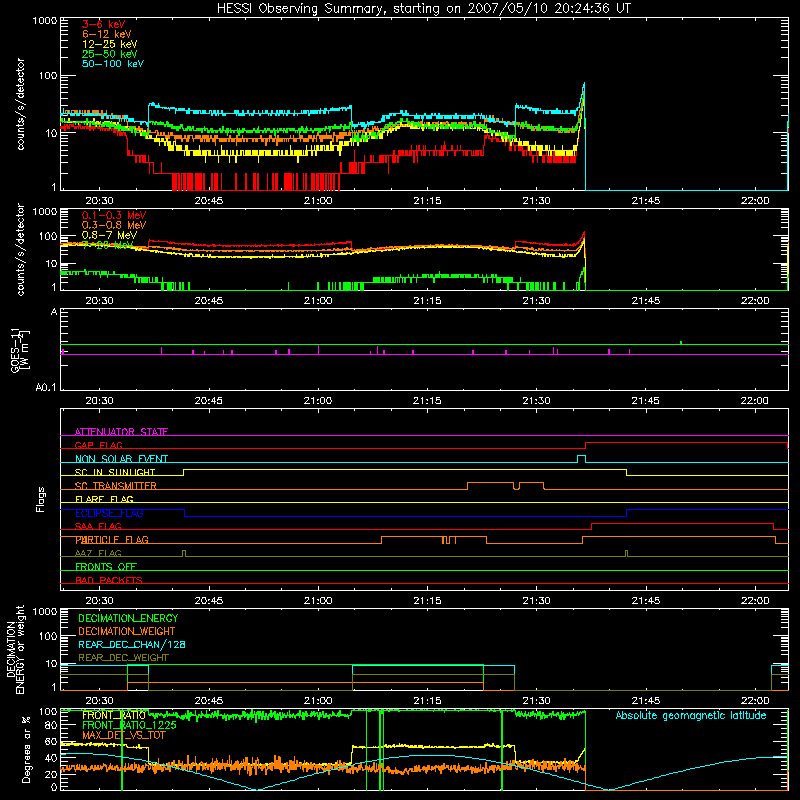This screenshot has width=800, height=800.
Task: Click the MAX_DET_VS_TOT legend label
Action: pos(124,735)
